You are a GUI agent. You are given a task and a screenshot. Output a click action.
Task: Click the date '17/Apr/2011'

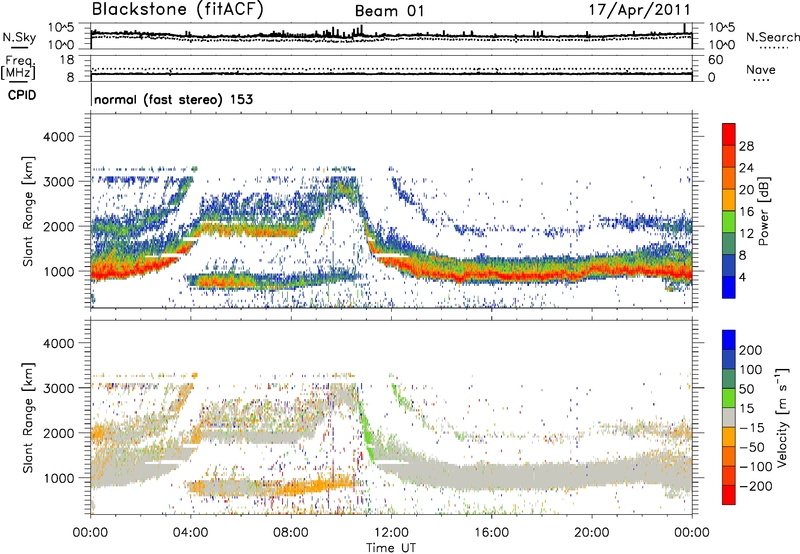coord(640,10)
